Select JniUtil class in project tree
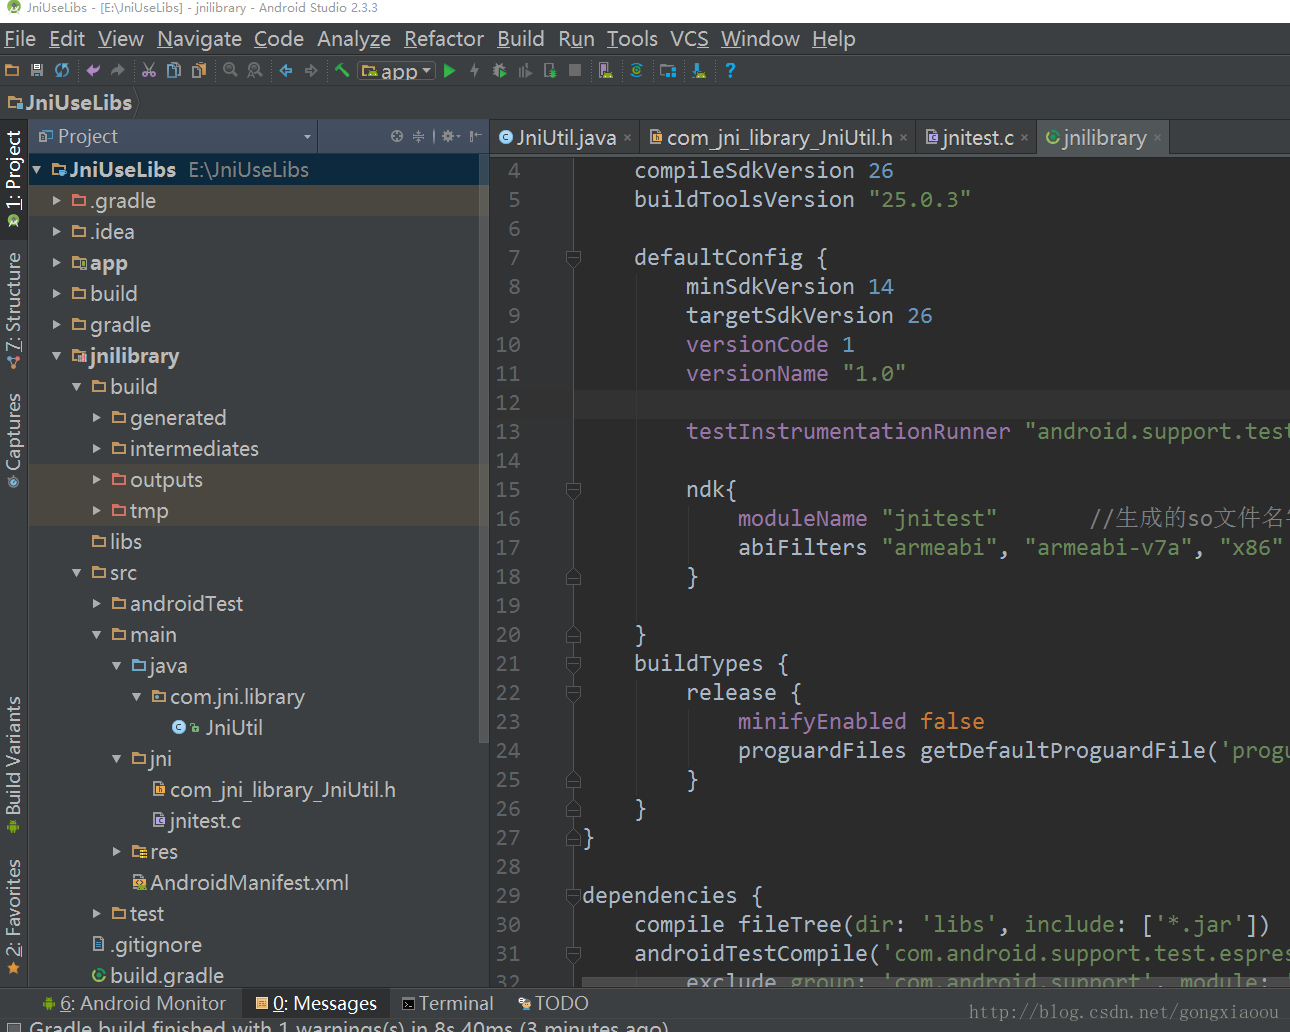Screen dimensions: 1290x1032 (218, 728)
